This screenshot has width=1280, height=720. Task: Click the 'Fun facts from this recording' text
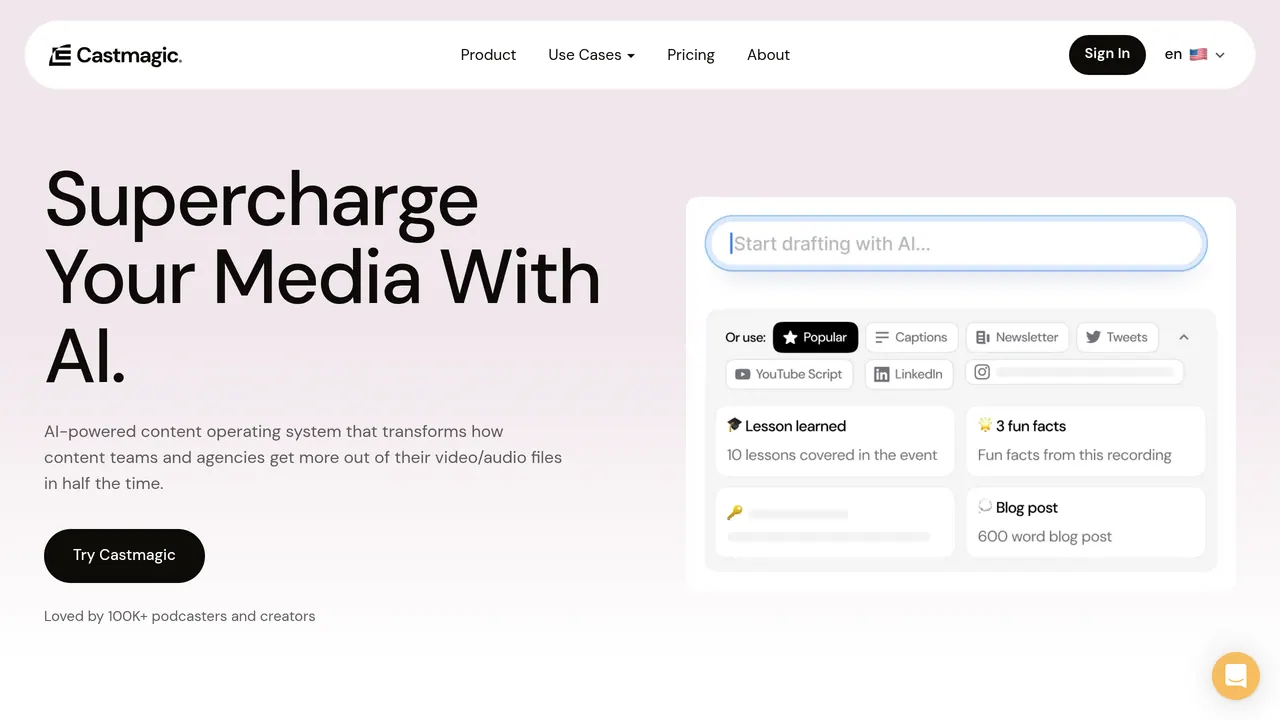[1075, 455]
